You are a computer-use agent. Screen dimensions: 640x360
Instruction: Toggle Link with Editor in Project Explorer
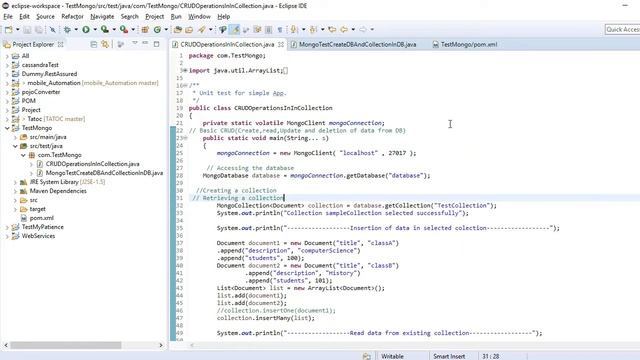point(105,44)
